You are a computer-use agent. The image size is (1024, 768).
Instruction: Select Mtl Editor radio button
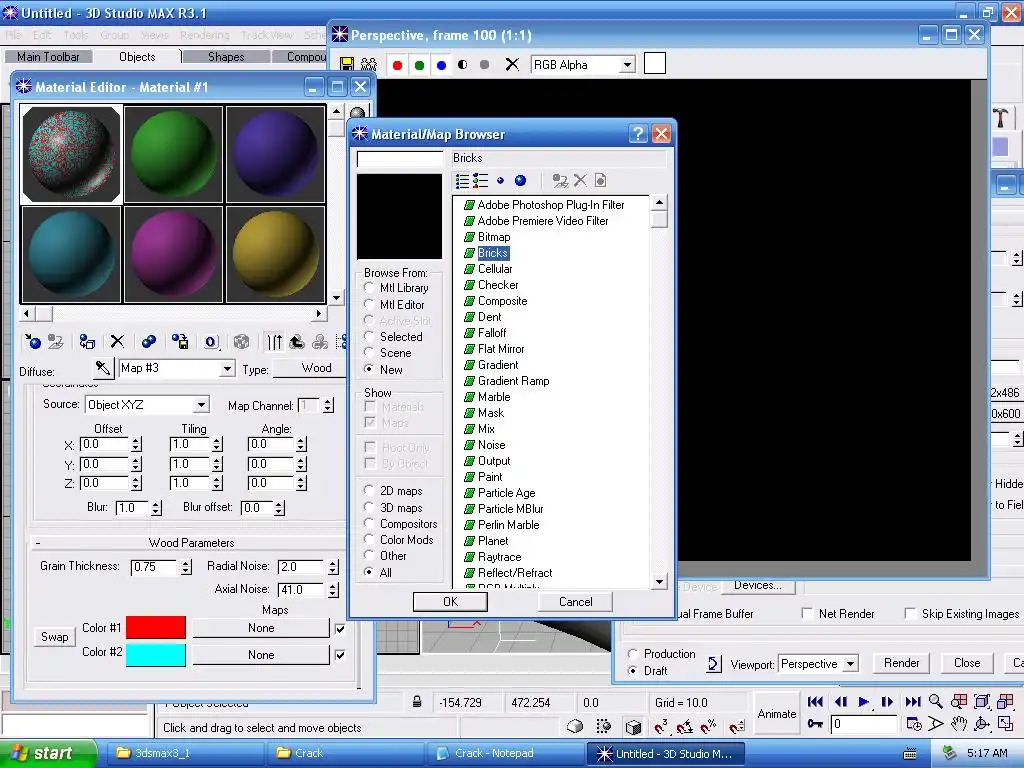click(x=369, y=304)
